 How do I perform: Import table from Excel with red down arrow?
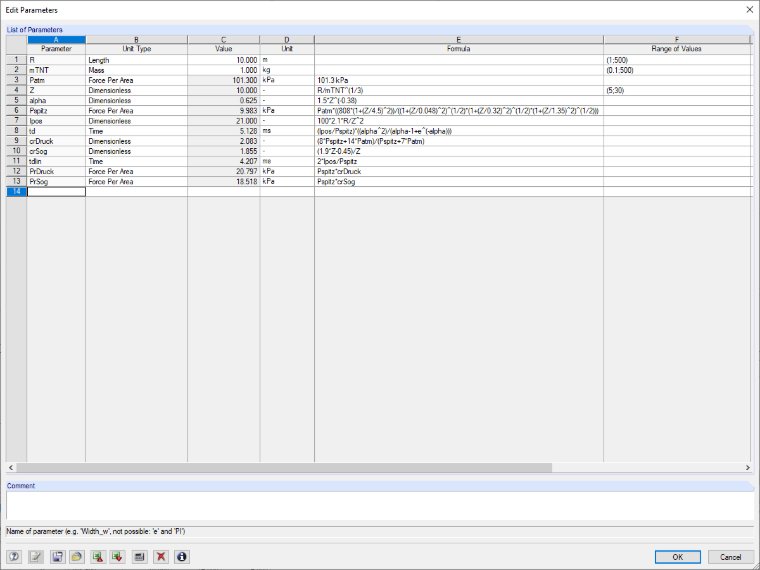click(x=117, y=557)
